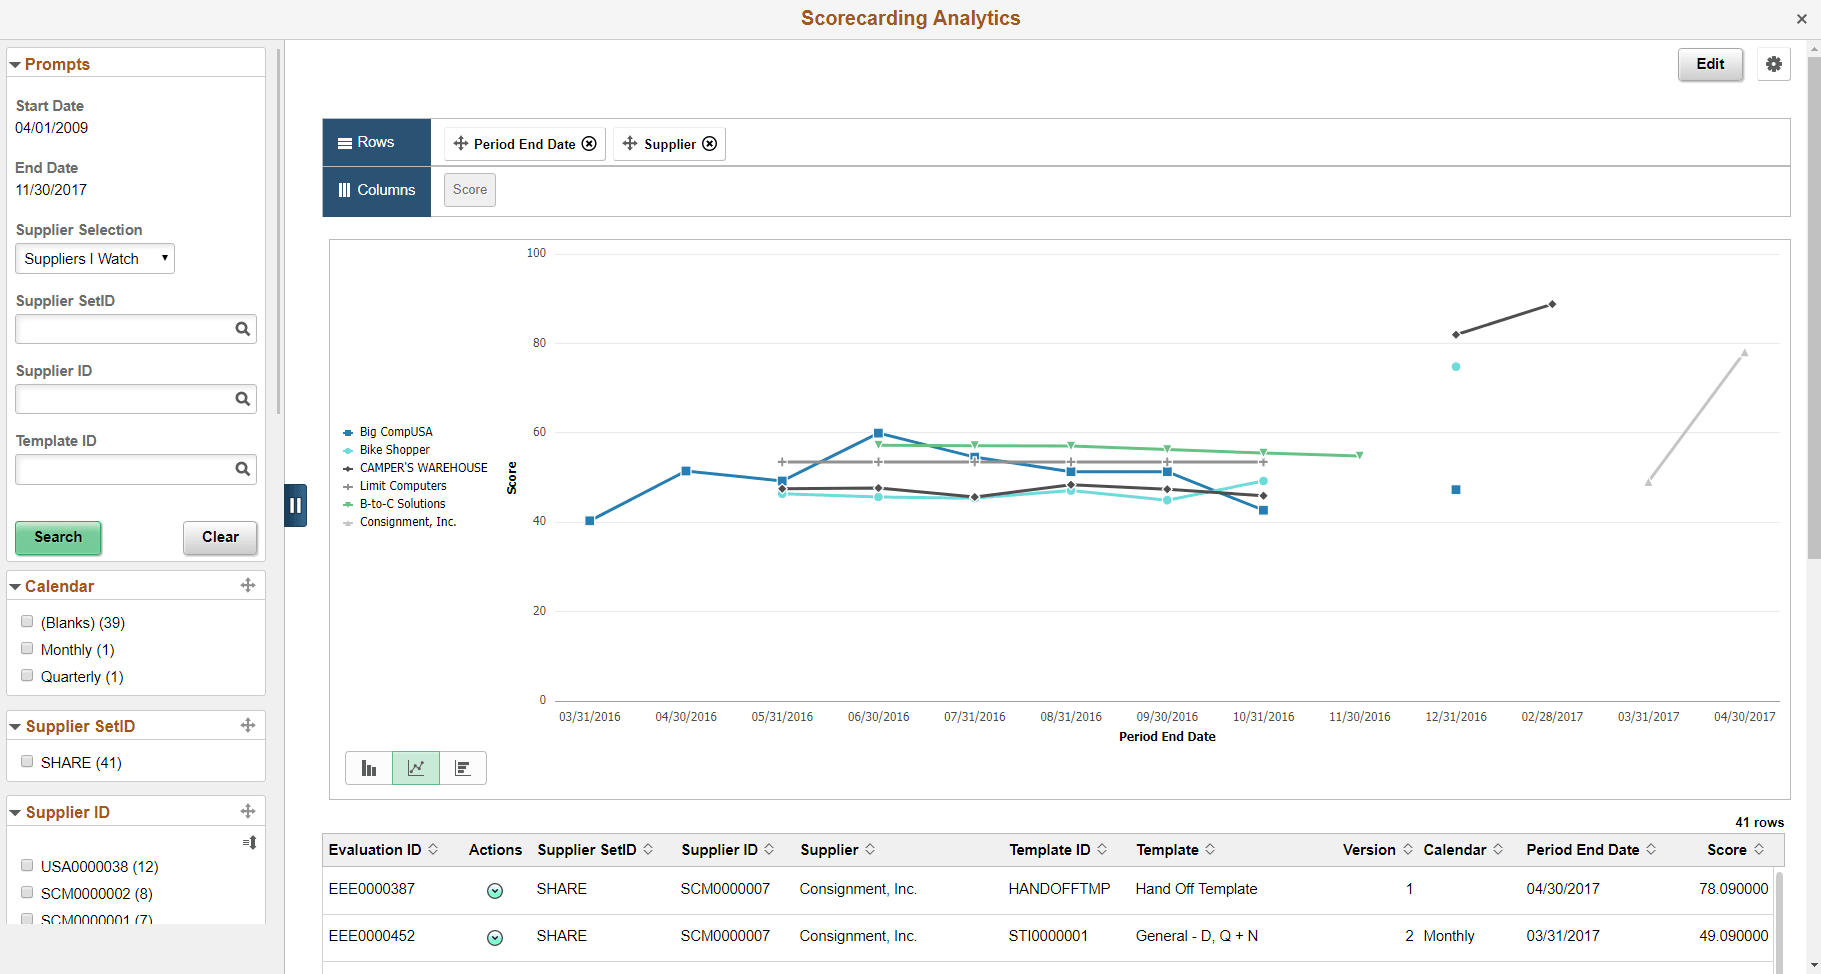
Task: Click the Search button
Action: [x=58, y=537]
